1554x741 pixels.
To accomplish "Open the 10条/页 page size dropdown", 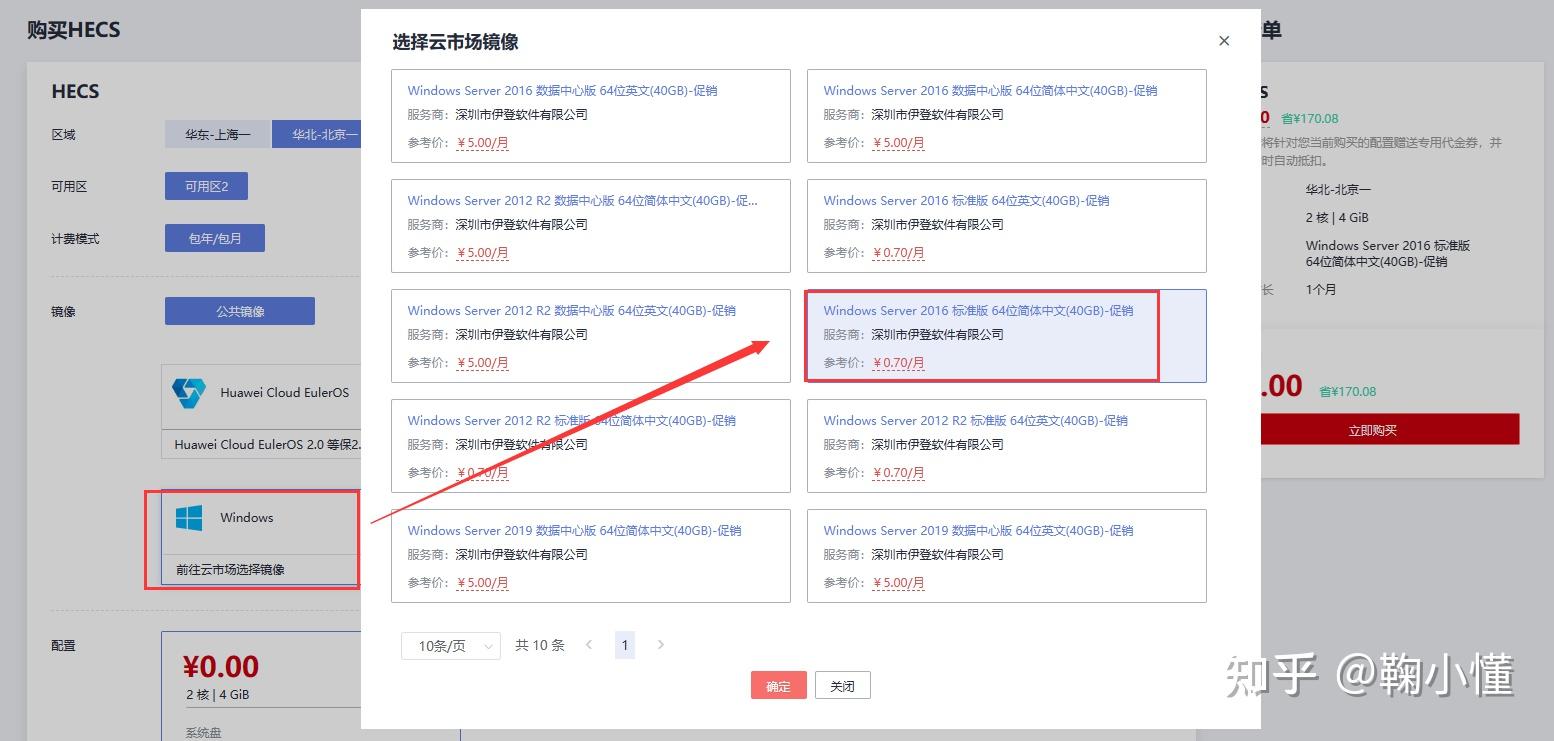I will (x=451, y=646).
